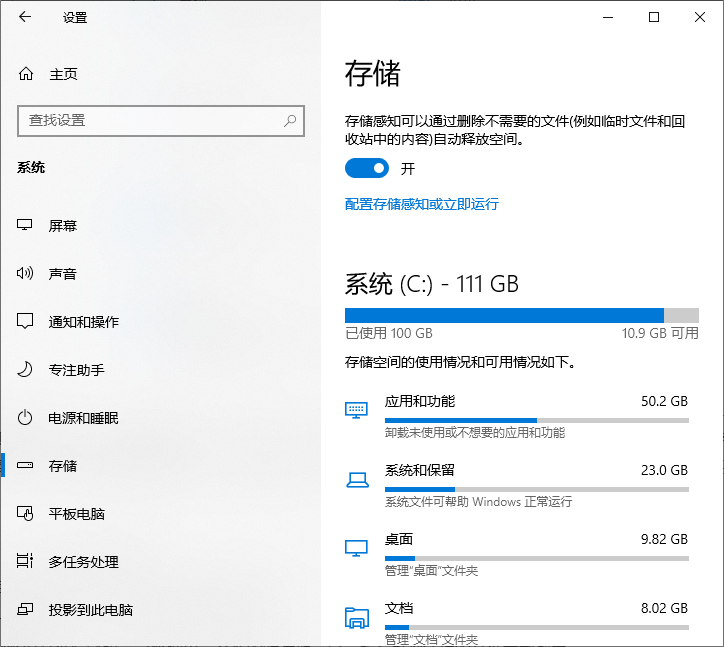Minimize the 设置 window
This screenshot has width=724, height=647.
point(608,17)
